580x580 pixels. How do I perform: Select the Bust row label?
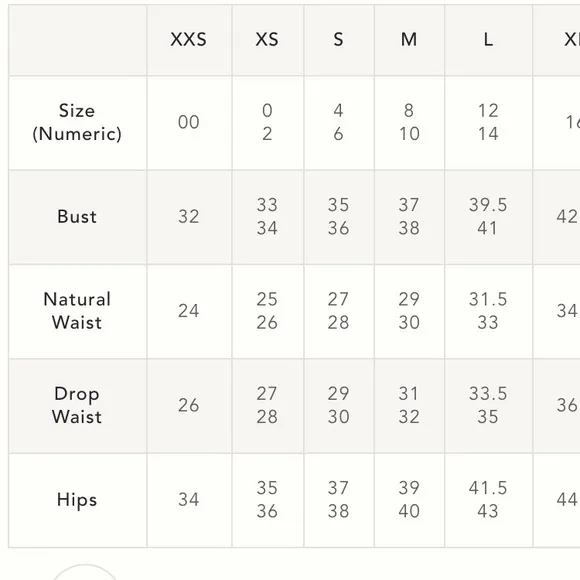point(77,216)
